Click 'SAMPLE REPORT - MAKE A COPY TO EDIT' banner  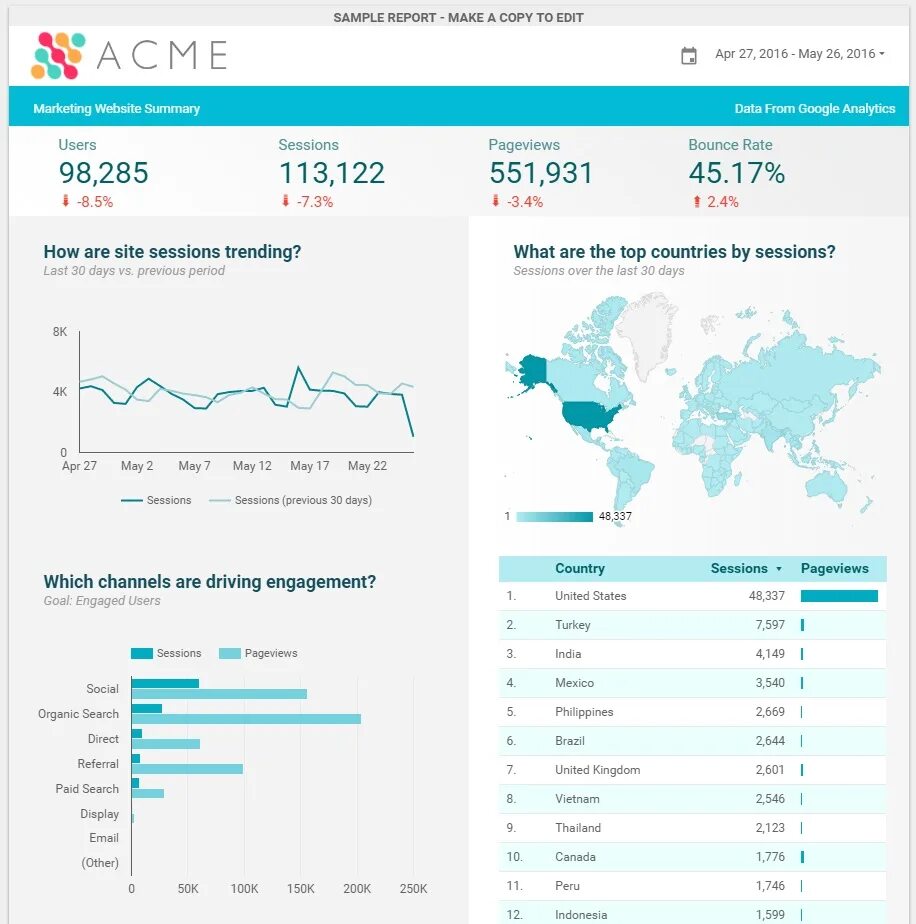click(x=458, y=18)
